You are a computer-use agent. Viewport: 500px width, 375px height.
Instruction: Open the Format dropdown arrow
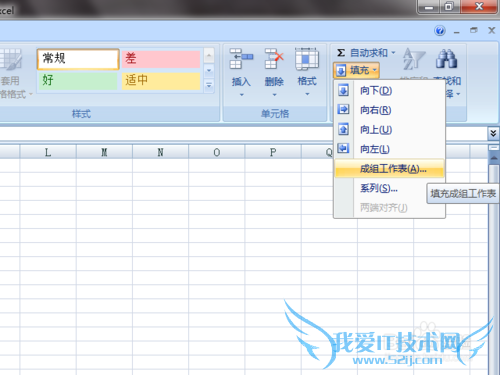tap(307, 94)
